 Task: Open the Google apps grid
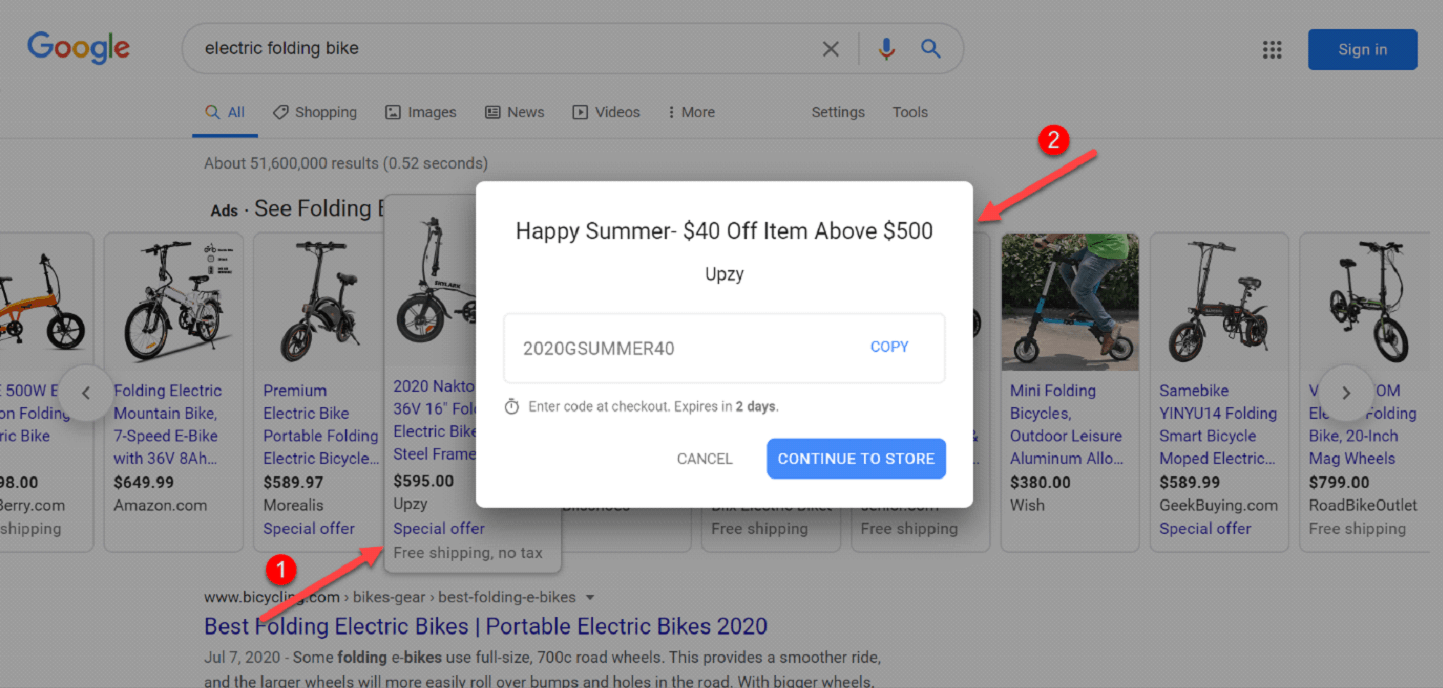click(1272, 50)
